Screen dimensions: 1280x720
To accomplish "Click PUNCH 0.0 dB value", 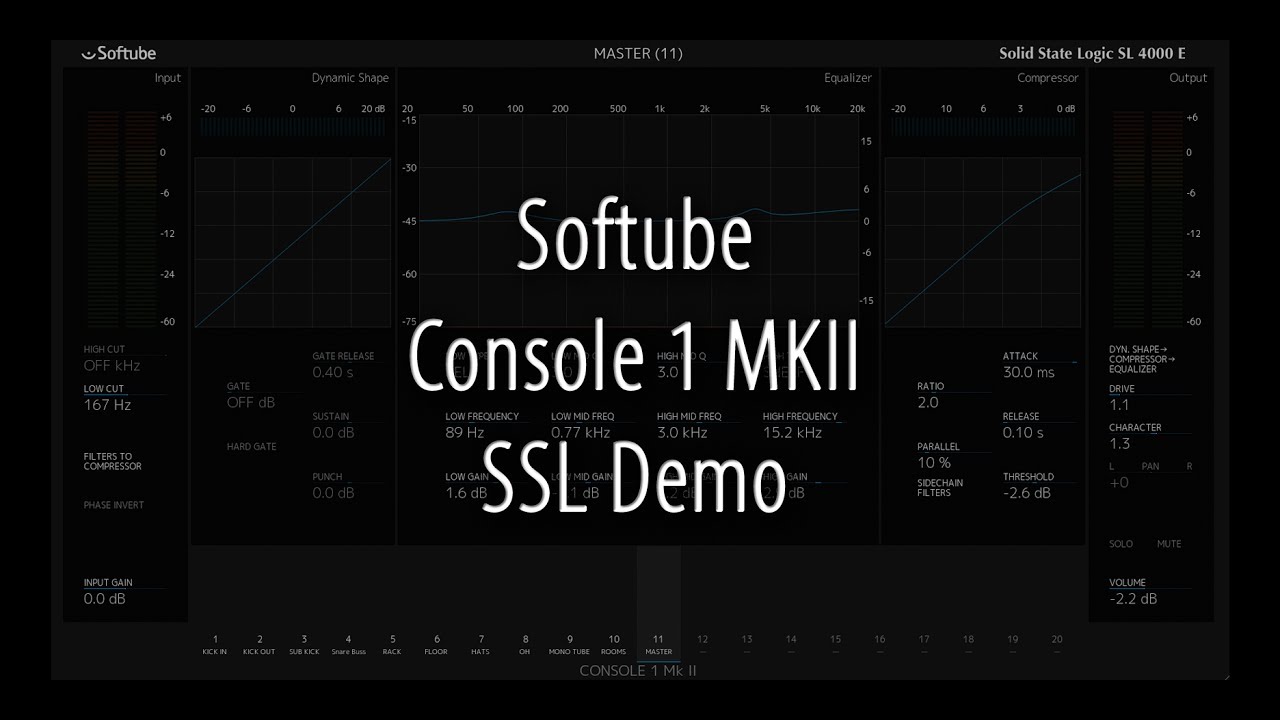I will click(333, 493).
